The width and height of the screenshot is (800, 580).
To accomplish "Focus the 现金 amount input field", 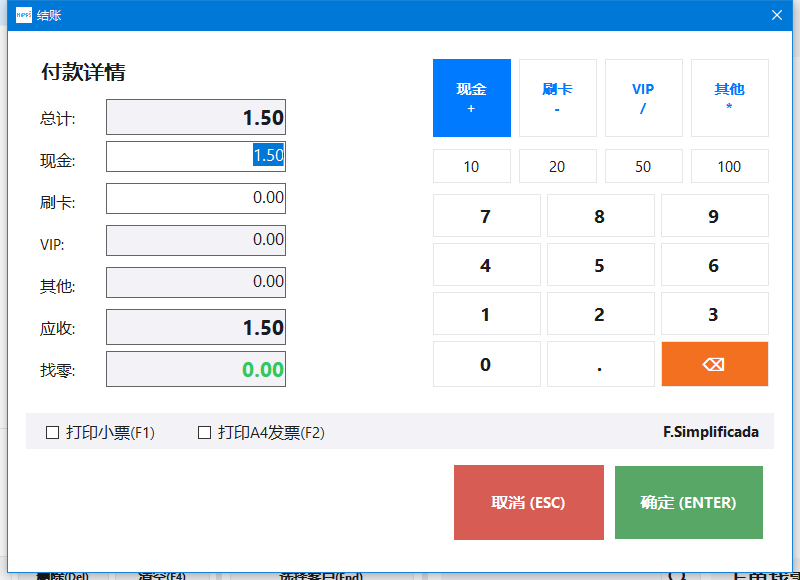I will pyautogui.click(x=196, y=157).
